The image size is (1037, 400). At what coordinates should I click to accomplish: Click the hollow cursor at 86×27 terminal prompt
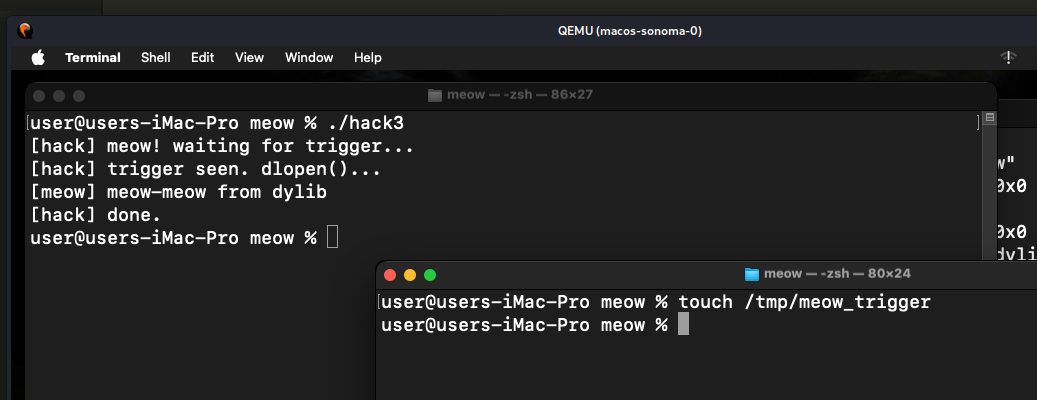point(333,237)
